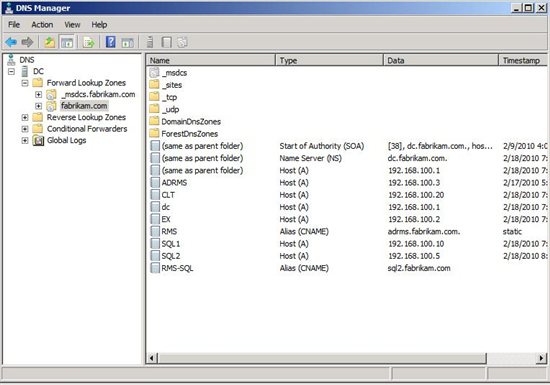Screen dimensions: 550x385
Task: Click the horizontal scrollbar left arrow
Action: point(152,358)
